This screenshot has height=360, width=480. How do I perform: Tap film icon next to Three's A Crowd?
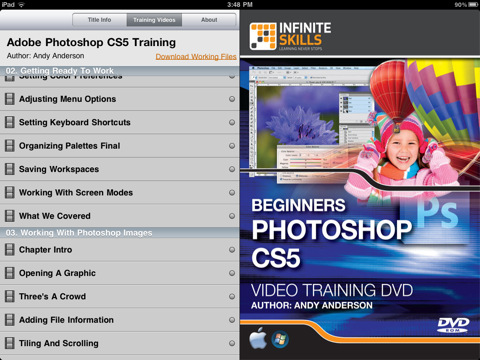click(x=10, y=296)
